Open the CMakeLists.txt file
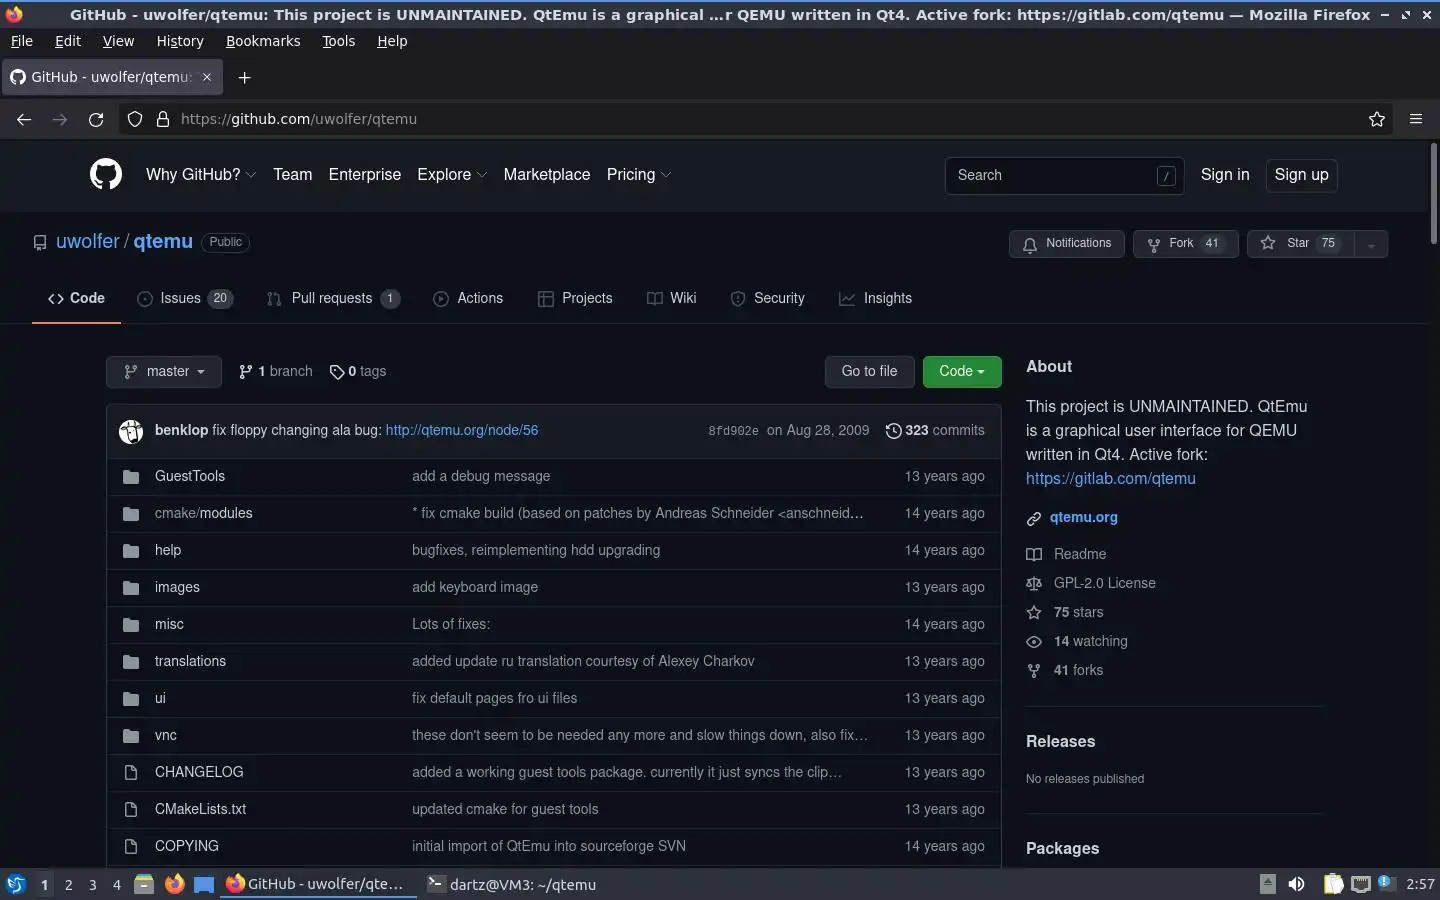Viewport: 1440px width, 900px height. tap(200, 809)
